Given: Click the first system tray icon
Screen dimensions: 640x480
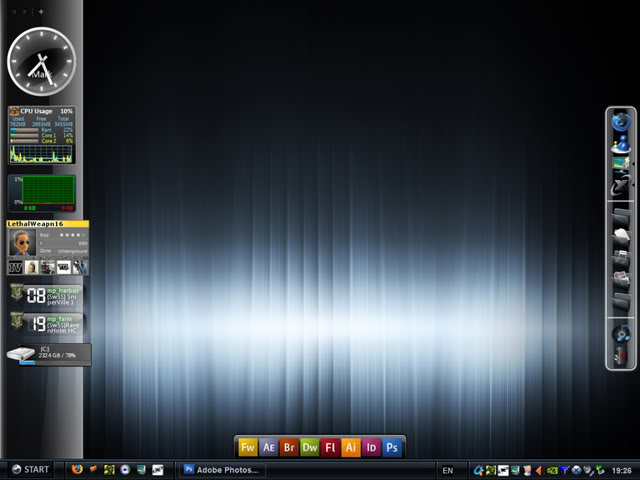Looking at the screenshot, I should coord(478,471).
